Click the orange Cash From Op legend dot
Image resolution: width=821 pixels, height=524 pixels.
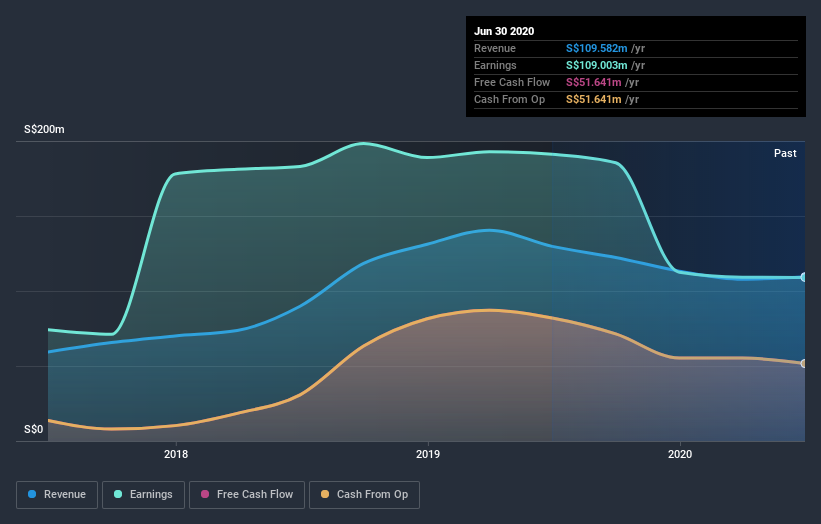click(x=325, y=494)
